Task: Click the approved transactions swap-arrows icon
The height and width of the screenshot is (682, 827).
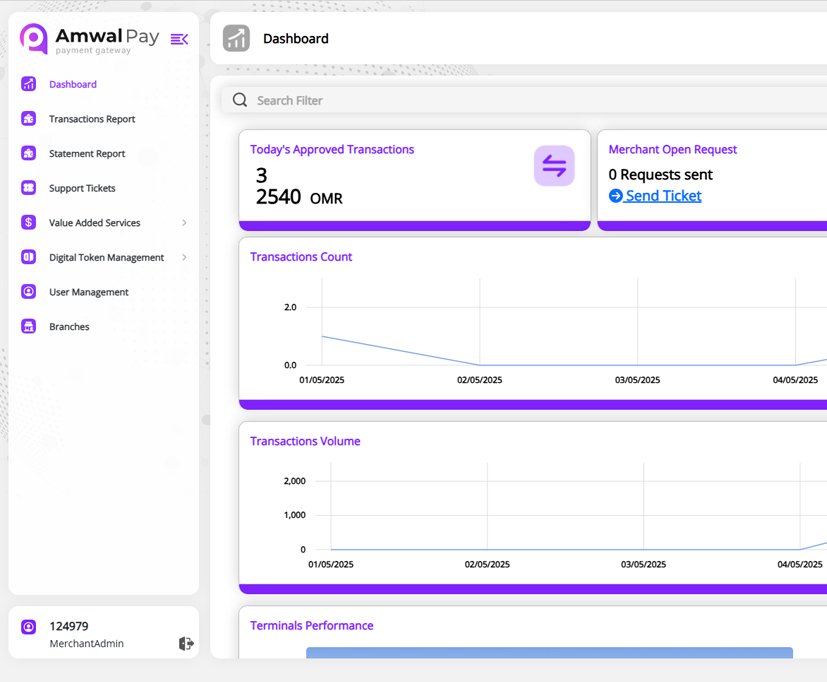Action: click(554, 166)
